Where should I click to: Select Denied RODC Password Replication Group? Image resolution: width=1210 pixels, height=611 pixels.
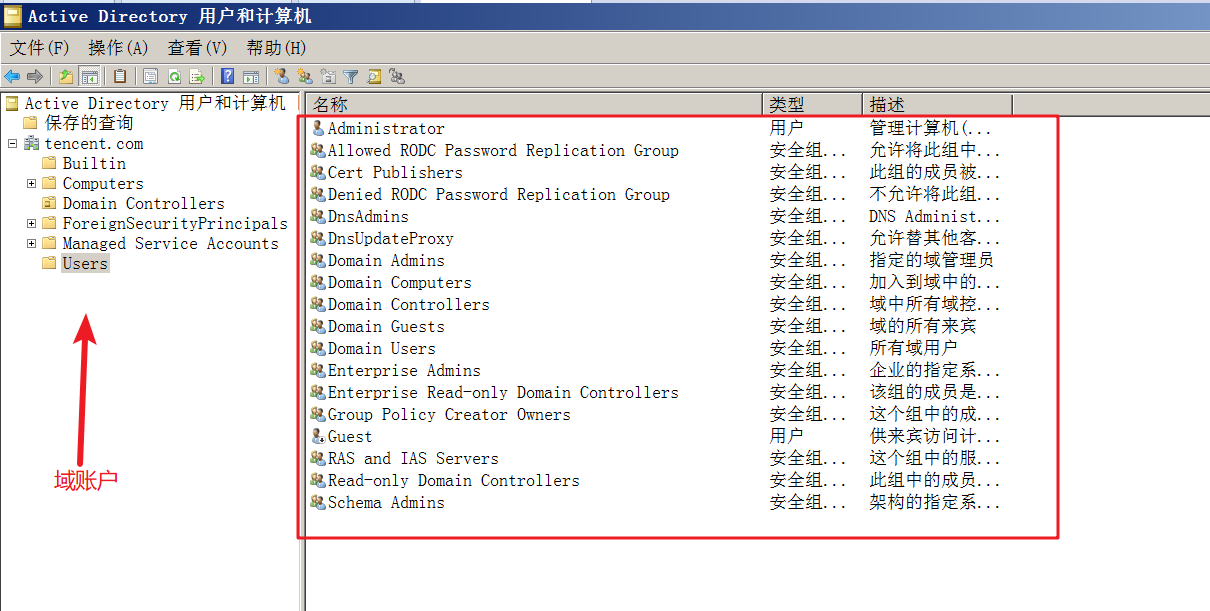tap(499, 194)
